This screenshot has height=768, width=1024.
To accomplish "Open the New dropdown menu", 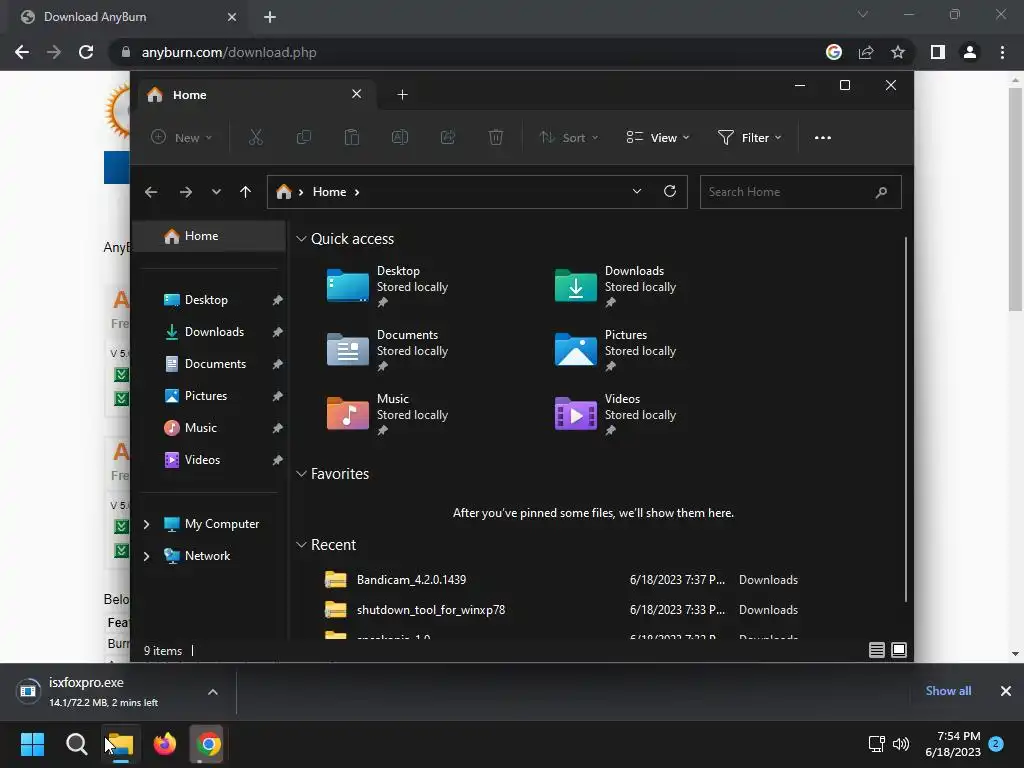I will pyautogui.click(x=182, y=138).
